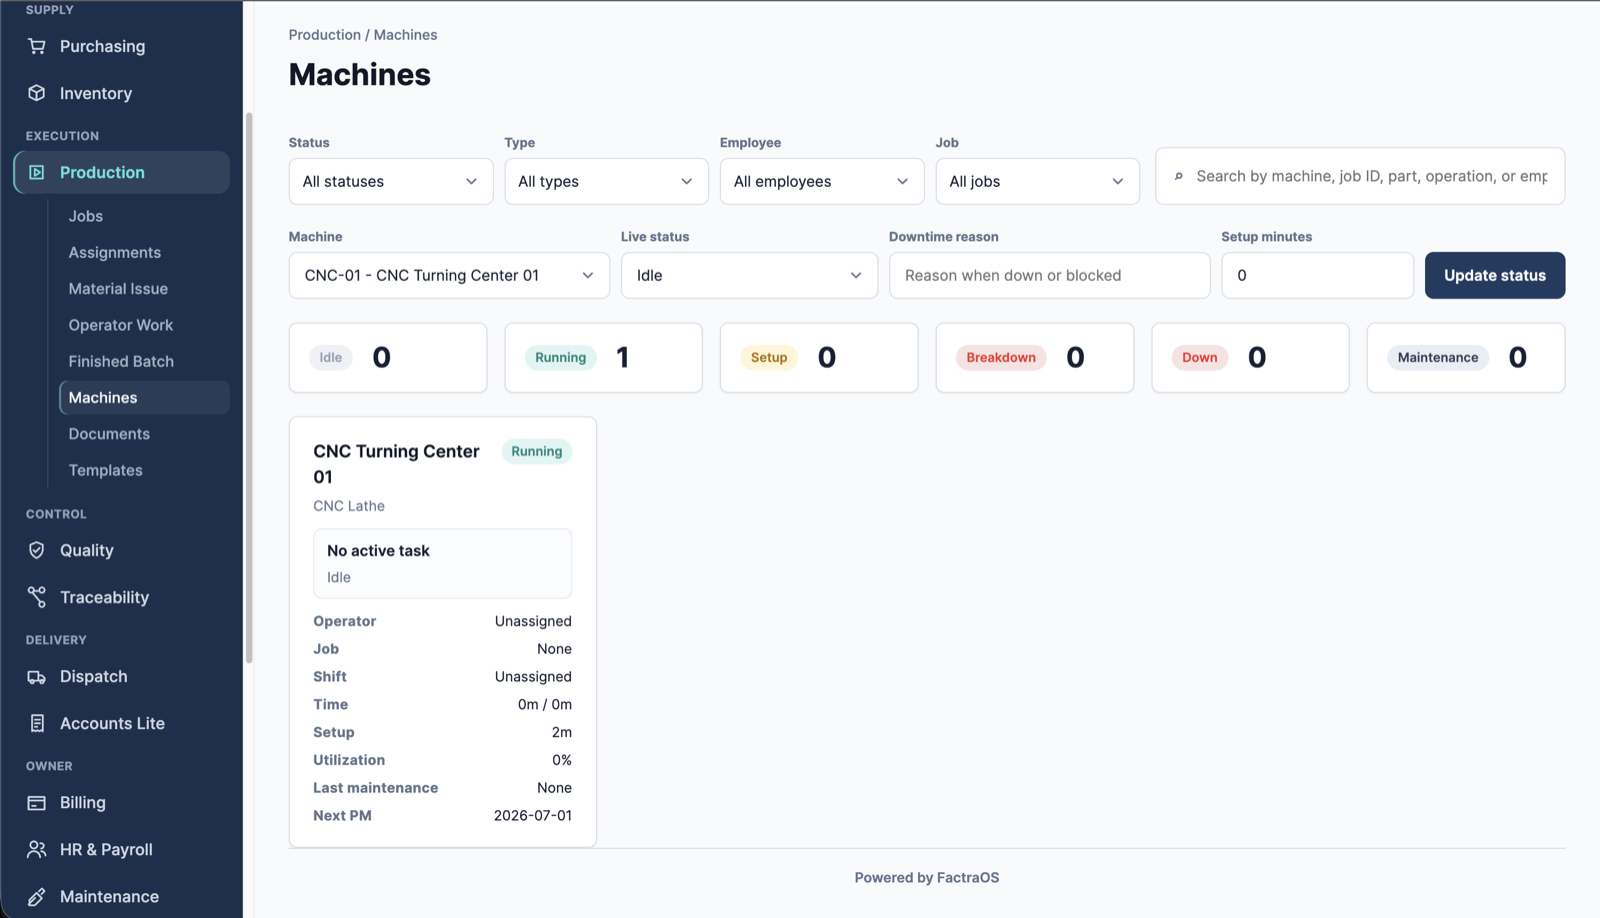The image size is (1600, 918).
Task: Select the Templates submenu item
Action: 144,470
